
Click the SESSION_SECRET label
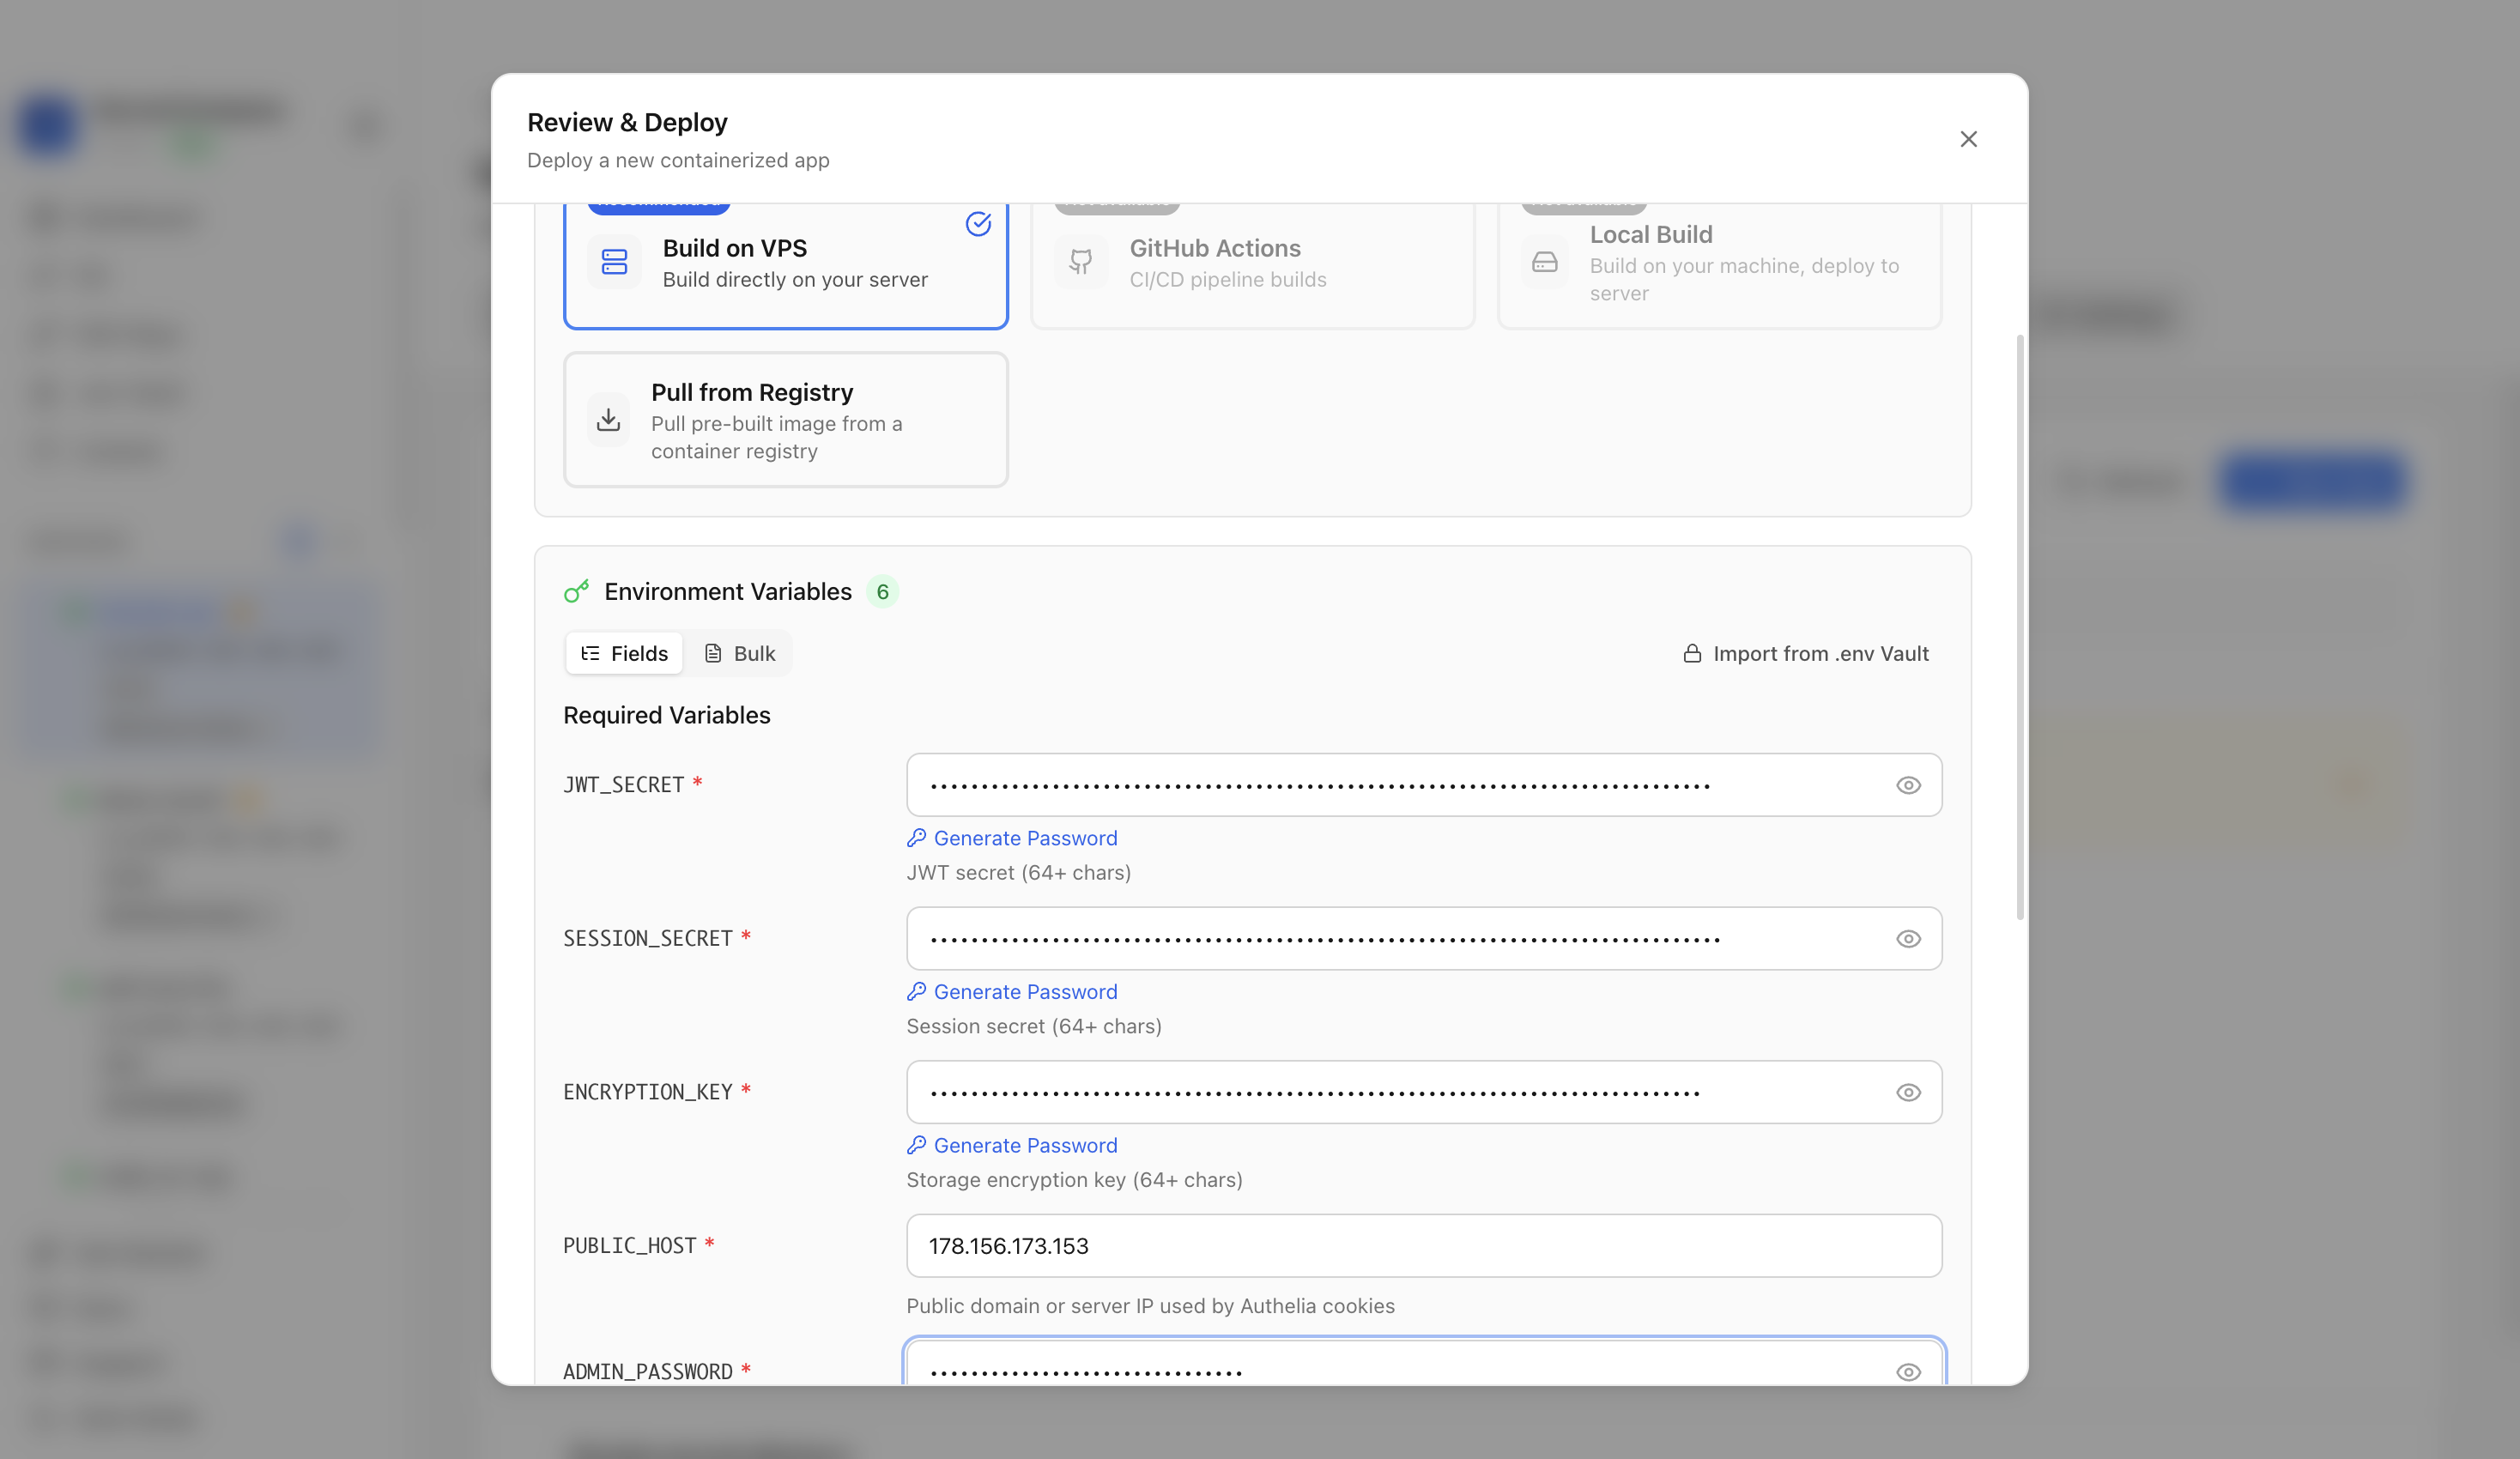(648, 939)
